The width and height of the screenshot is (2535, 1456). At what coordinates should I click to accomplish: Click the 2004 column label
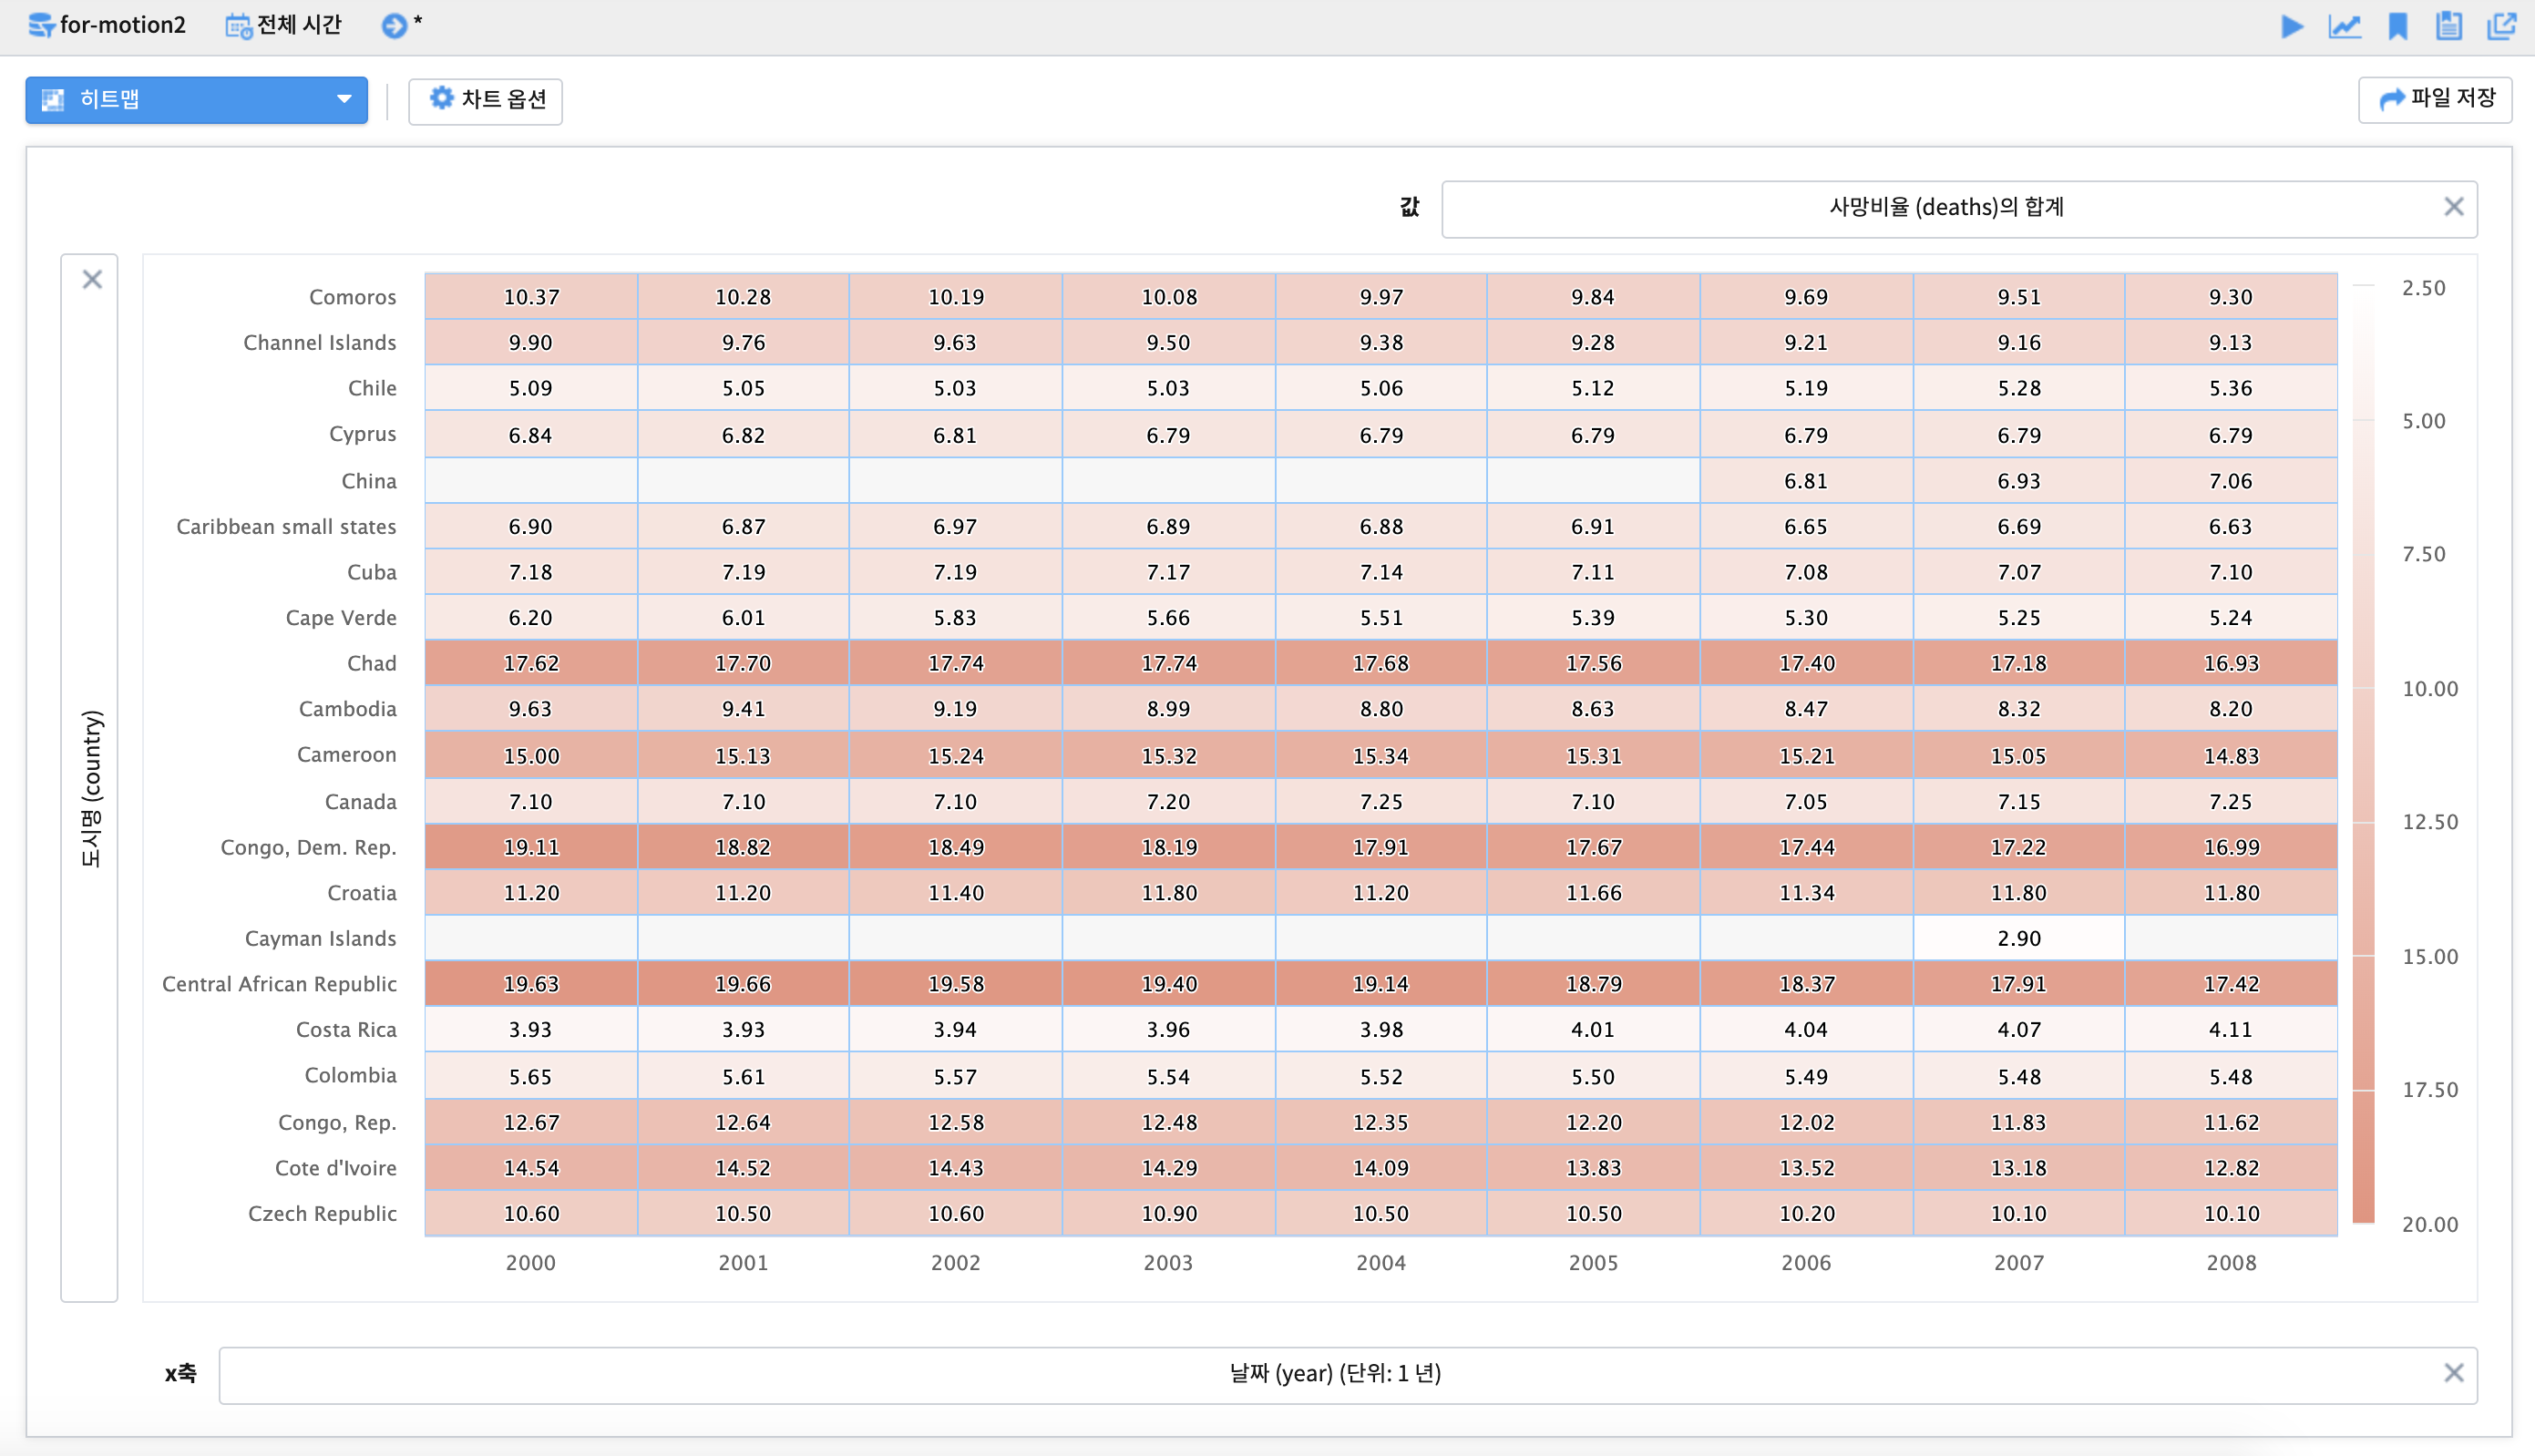1381,1263
